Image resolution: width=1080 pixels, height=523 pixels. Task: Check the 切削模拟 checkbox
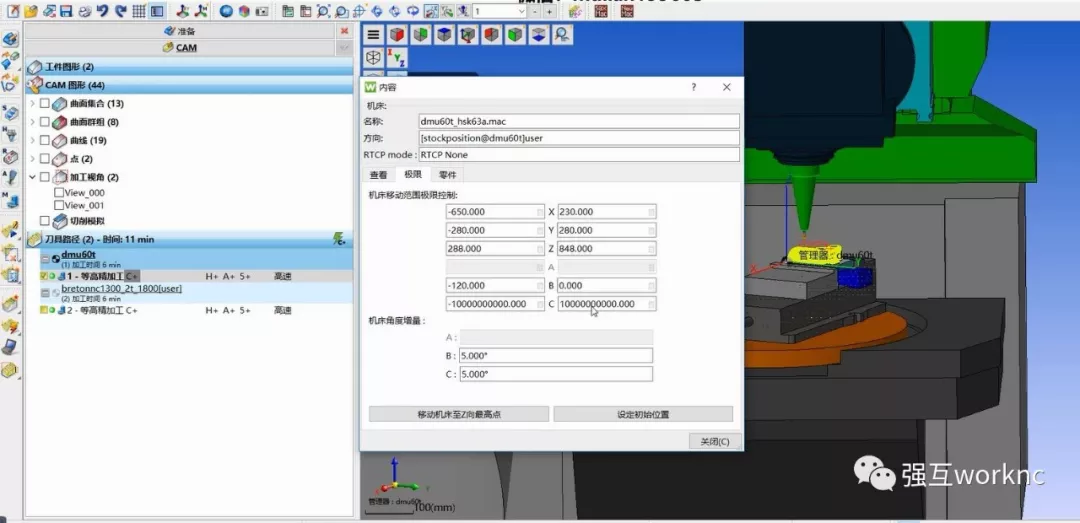tap(45, 221)
